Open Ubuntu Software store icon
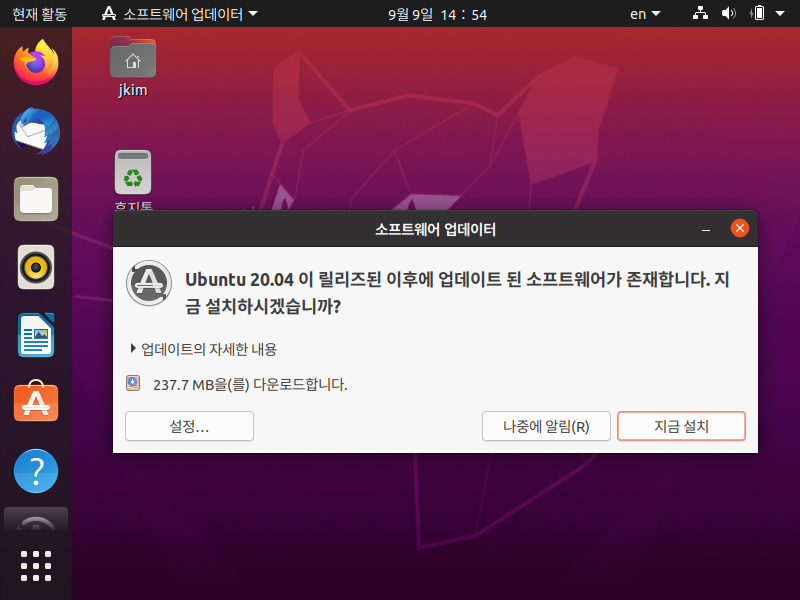 tap(36, 402)
